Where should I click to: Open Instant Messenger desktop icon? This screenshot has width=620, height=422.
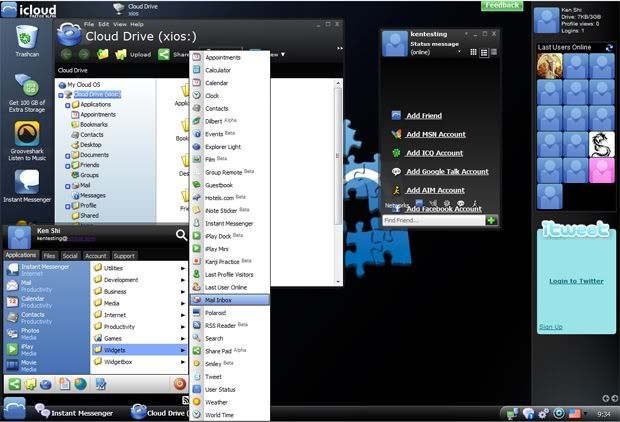click(x=27, y=186)
